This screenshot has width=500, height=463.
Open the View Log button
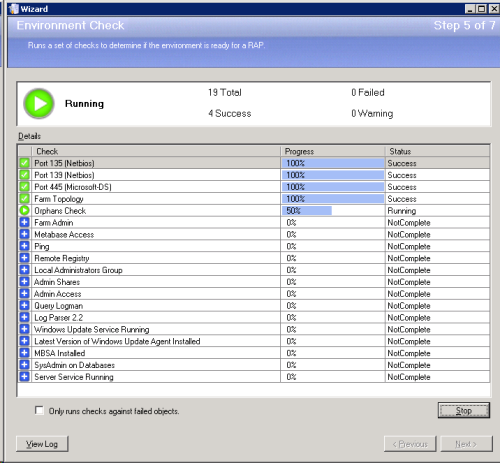[x=42, y=444]
